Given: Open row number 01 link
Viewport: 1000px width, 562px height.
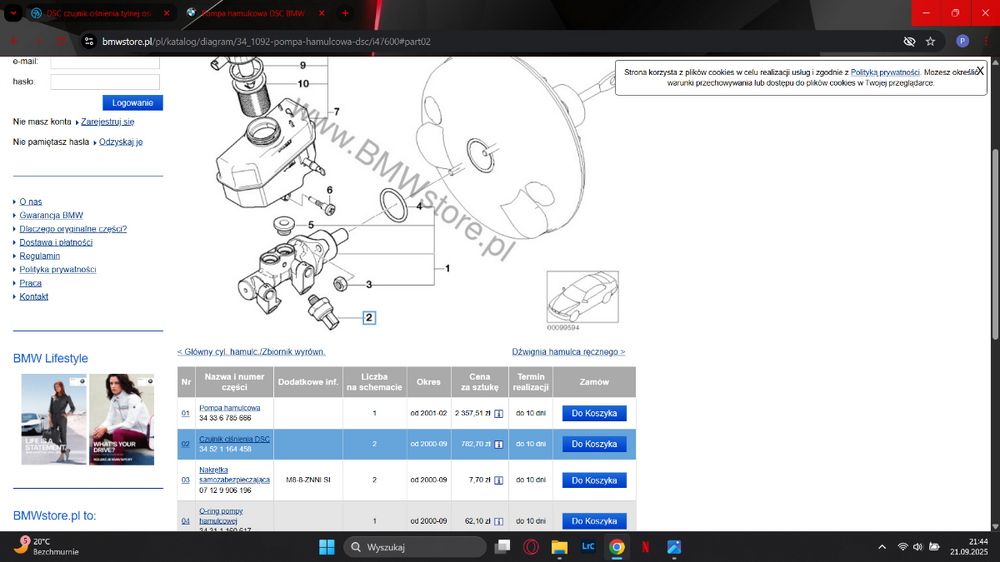Looking at the screenshot, I should (x=186, y=413).
